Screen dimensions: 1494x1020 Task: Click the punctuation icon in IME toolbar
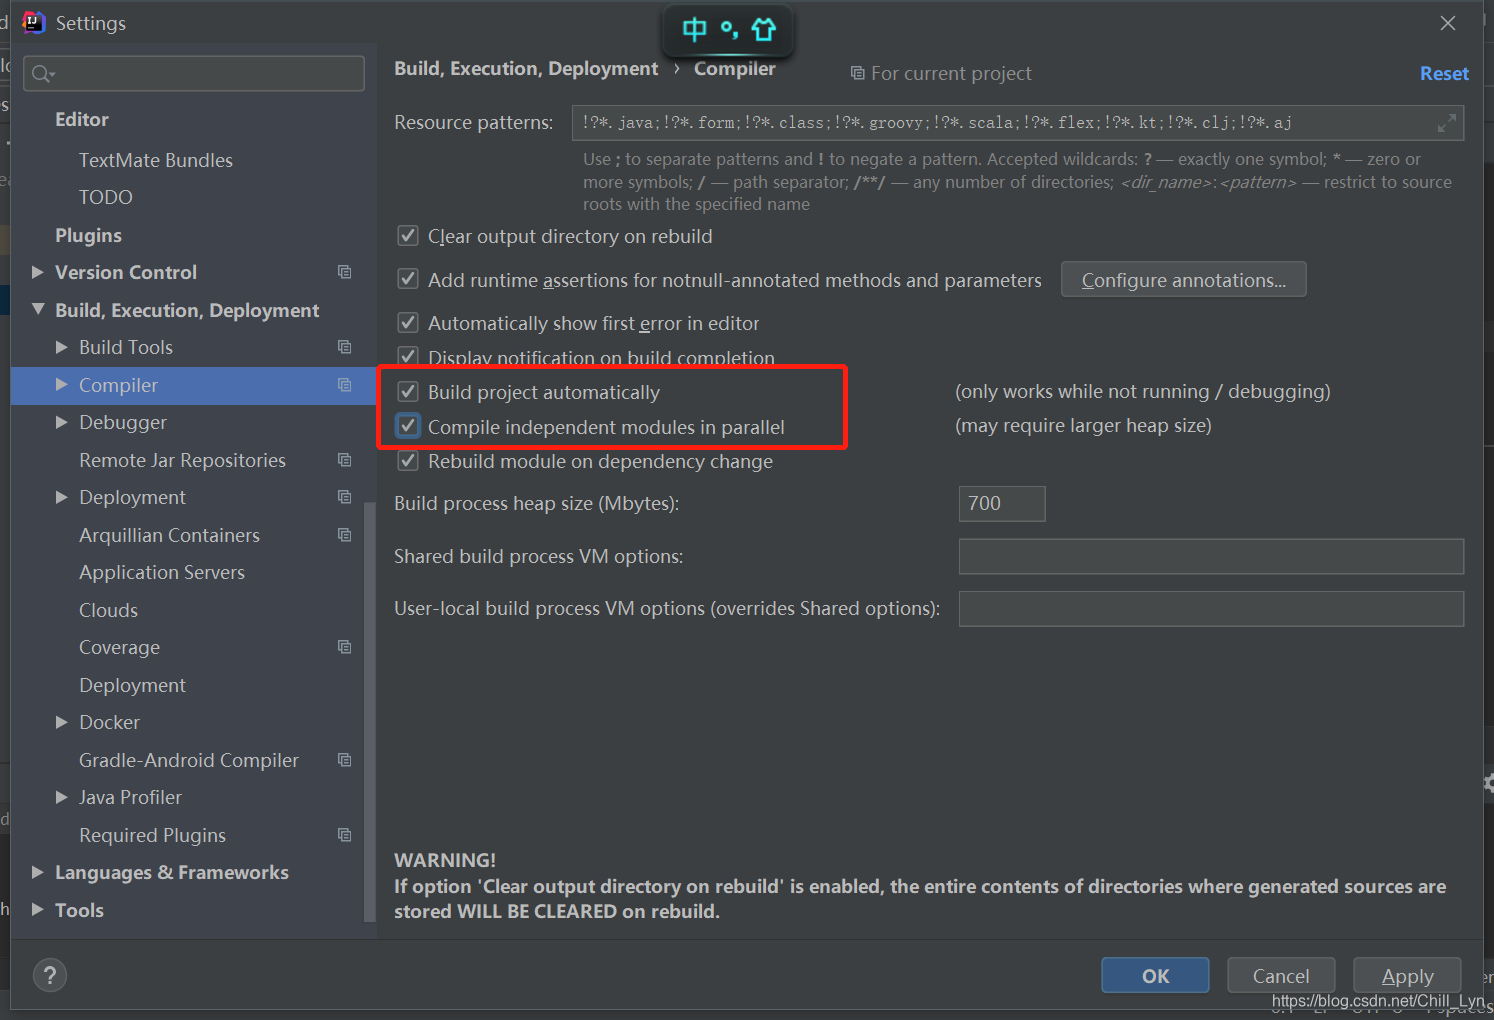pos(730,30)
